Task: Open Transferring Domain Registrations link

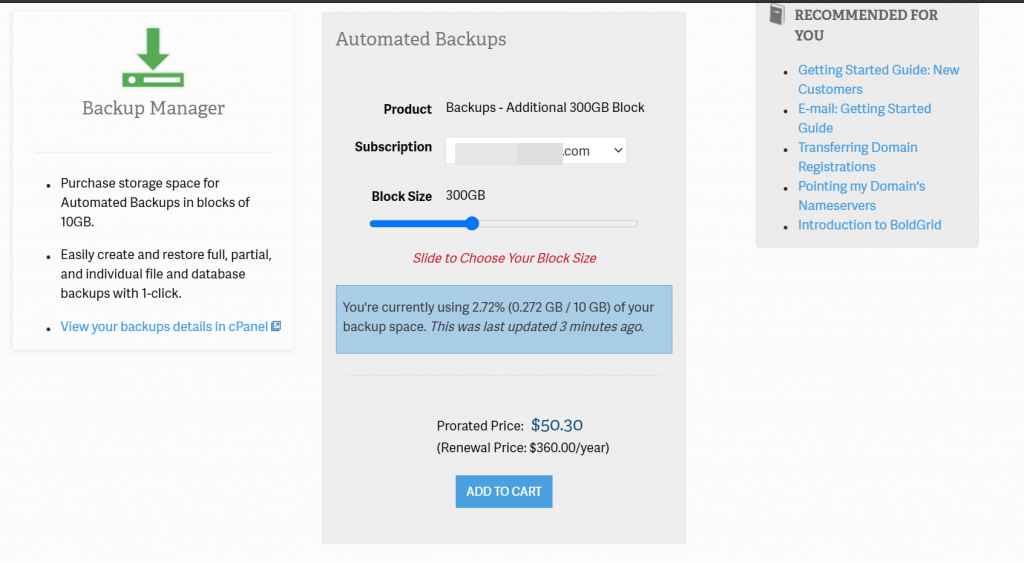Action: (857, 147)
